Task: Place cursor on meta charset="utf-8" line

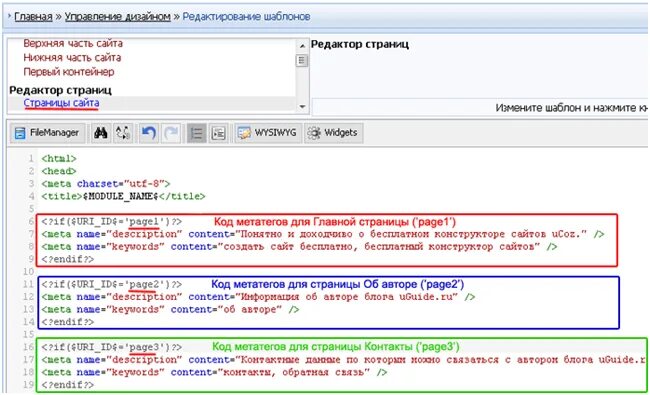Action: pyautogui.click(x=106, y=184)
